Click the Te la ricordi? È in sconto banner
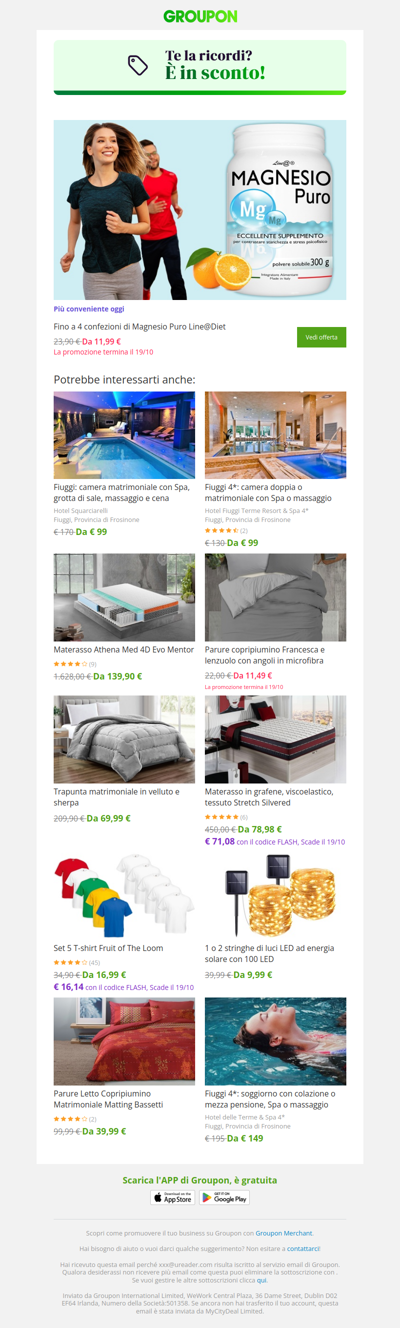400x1328 pixels. coord(200,67)
